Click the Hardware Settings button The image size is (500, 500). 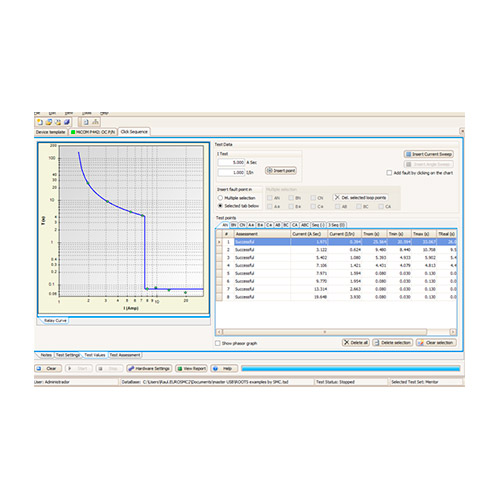pos(149,368)
